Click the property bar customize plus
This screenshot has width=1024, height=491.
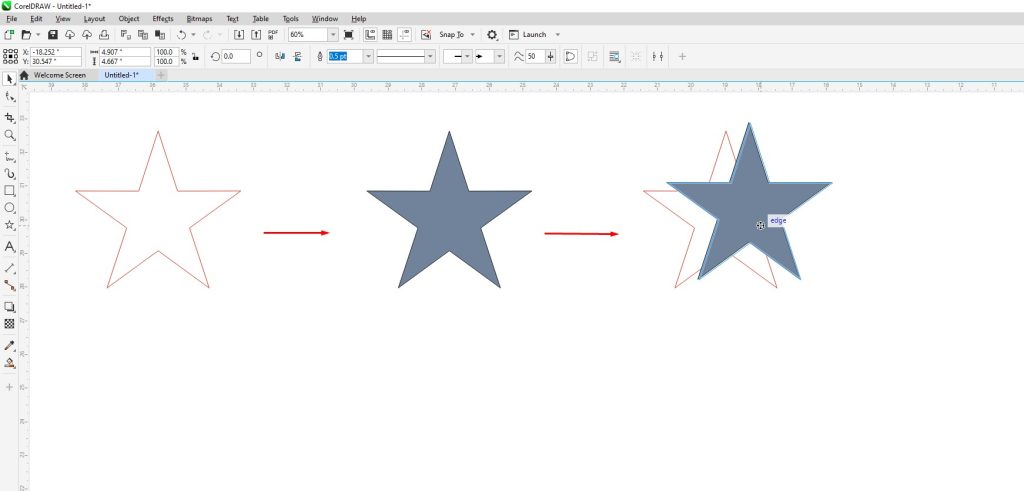[682, 57]
